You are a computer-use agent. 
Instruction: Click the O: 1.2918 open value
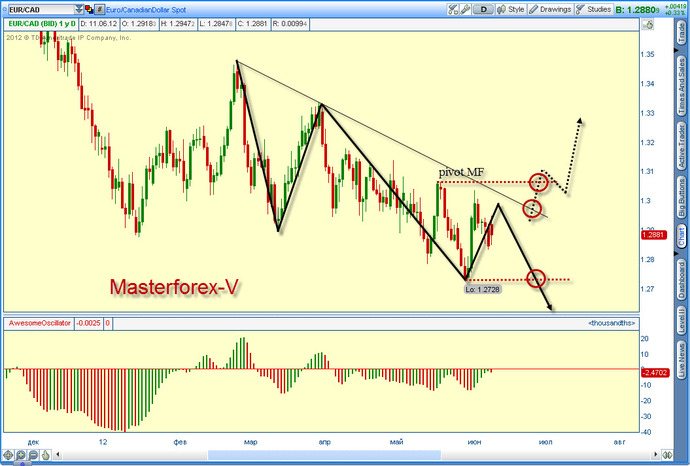click(x=139, y=24)
